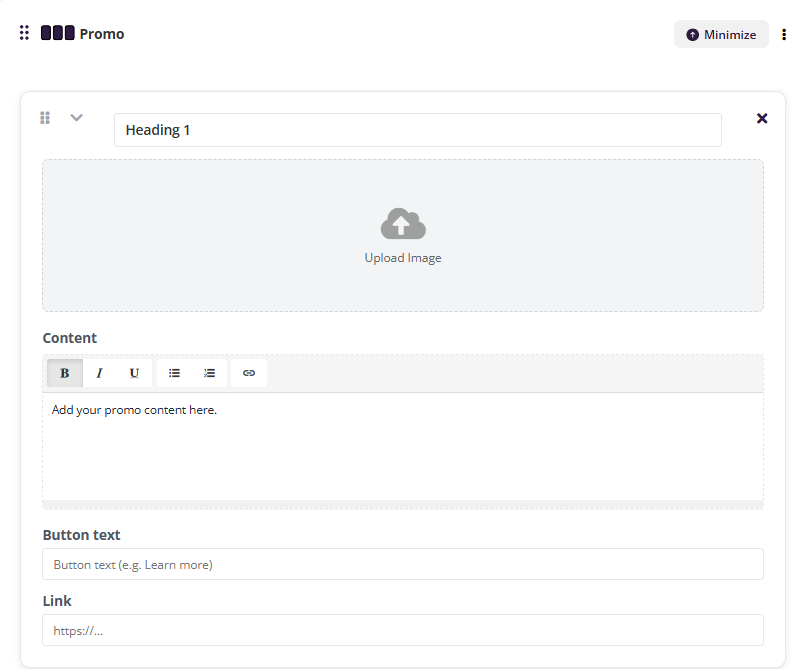Click the Upload Image cloud icon
This screenshot has width=803, height=669.
403,223
